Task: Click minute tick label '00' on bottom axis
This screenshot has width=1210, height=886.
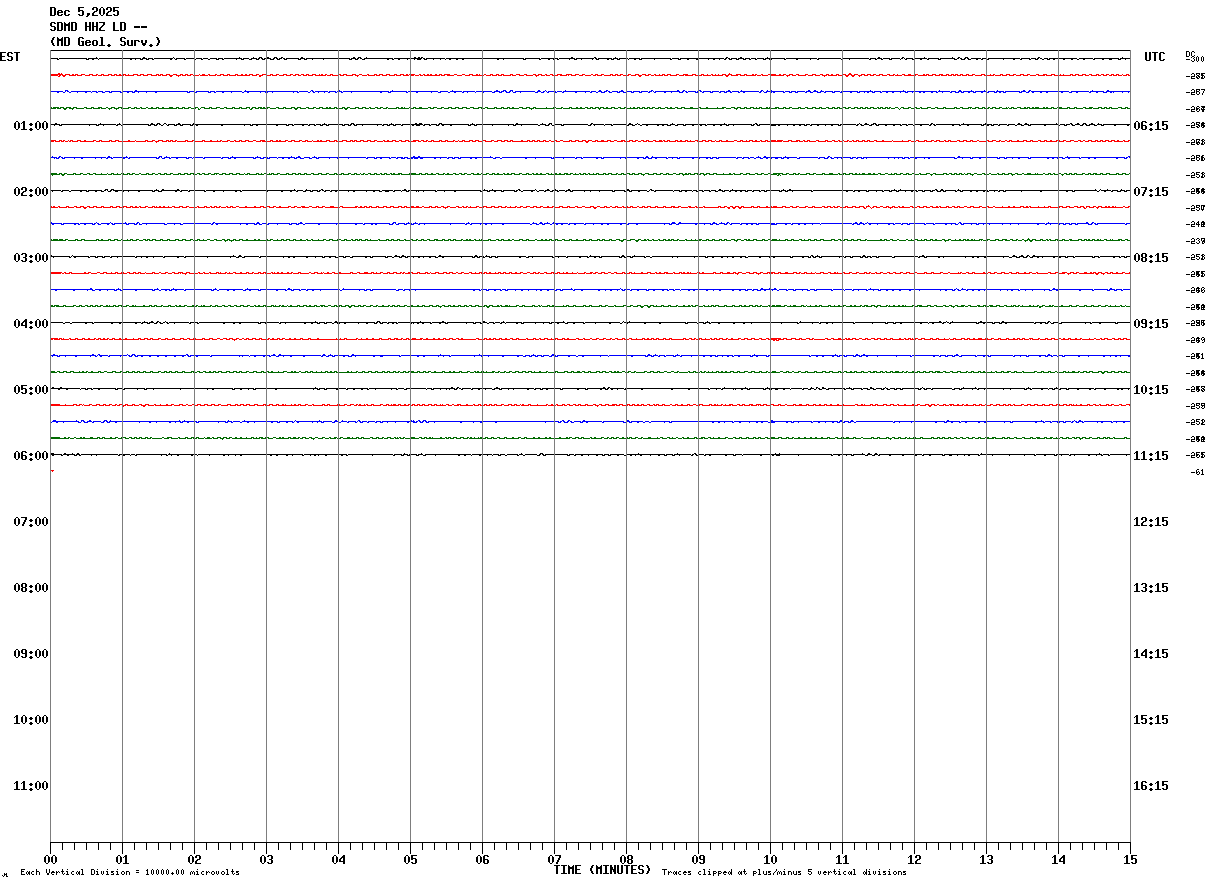Action: coord(50,859)
